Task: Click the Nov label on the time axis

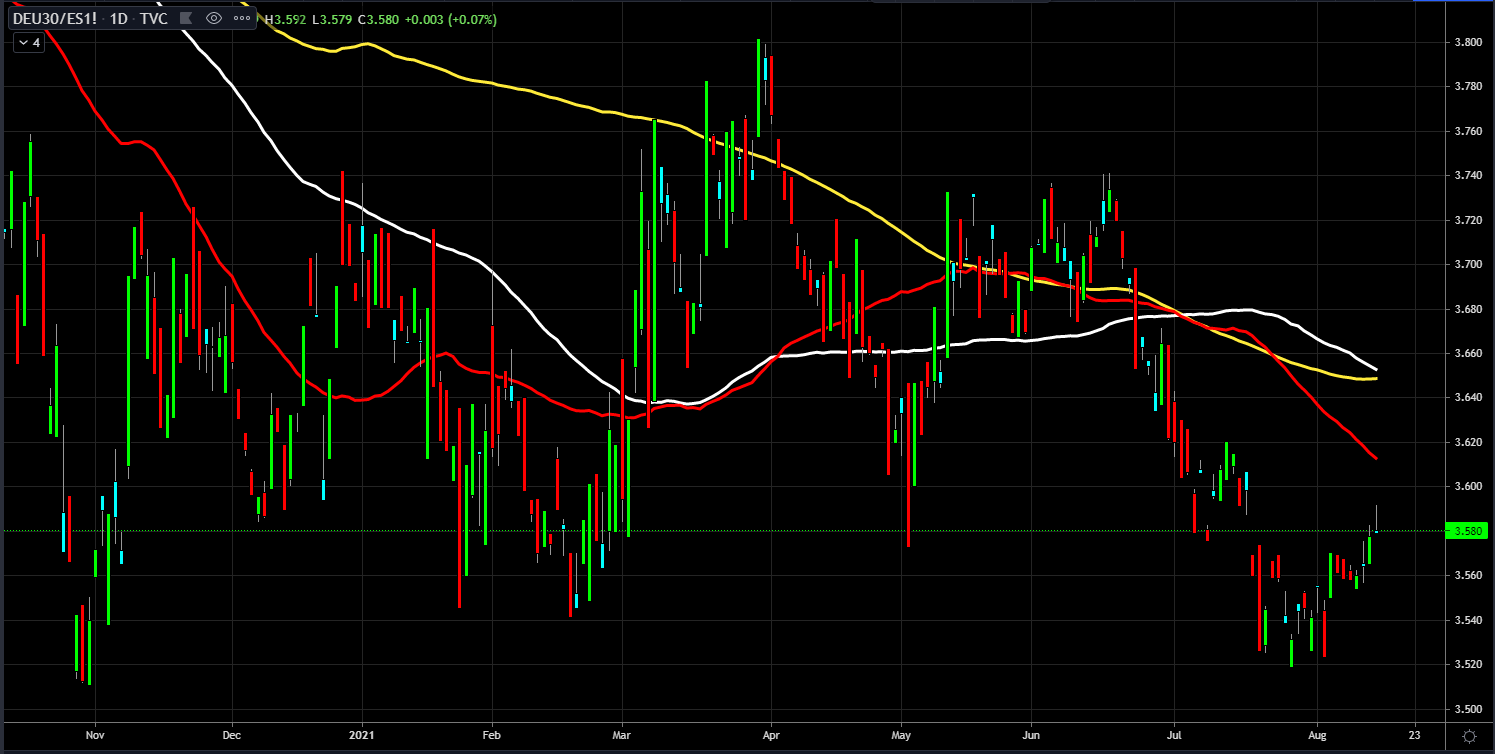Action: pos(94,735)
